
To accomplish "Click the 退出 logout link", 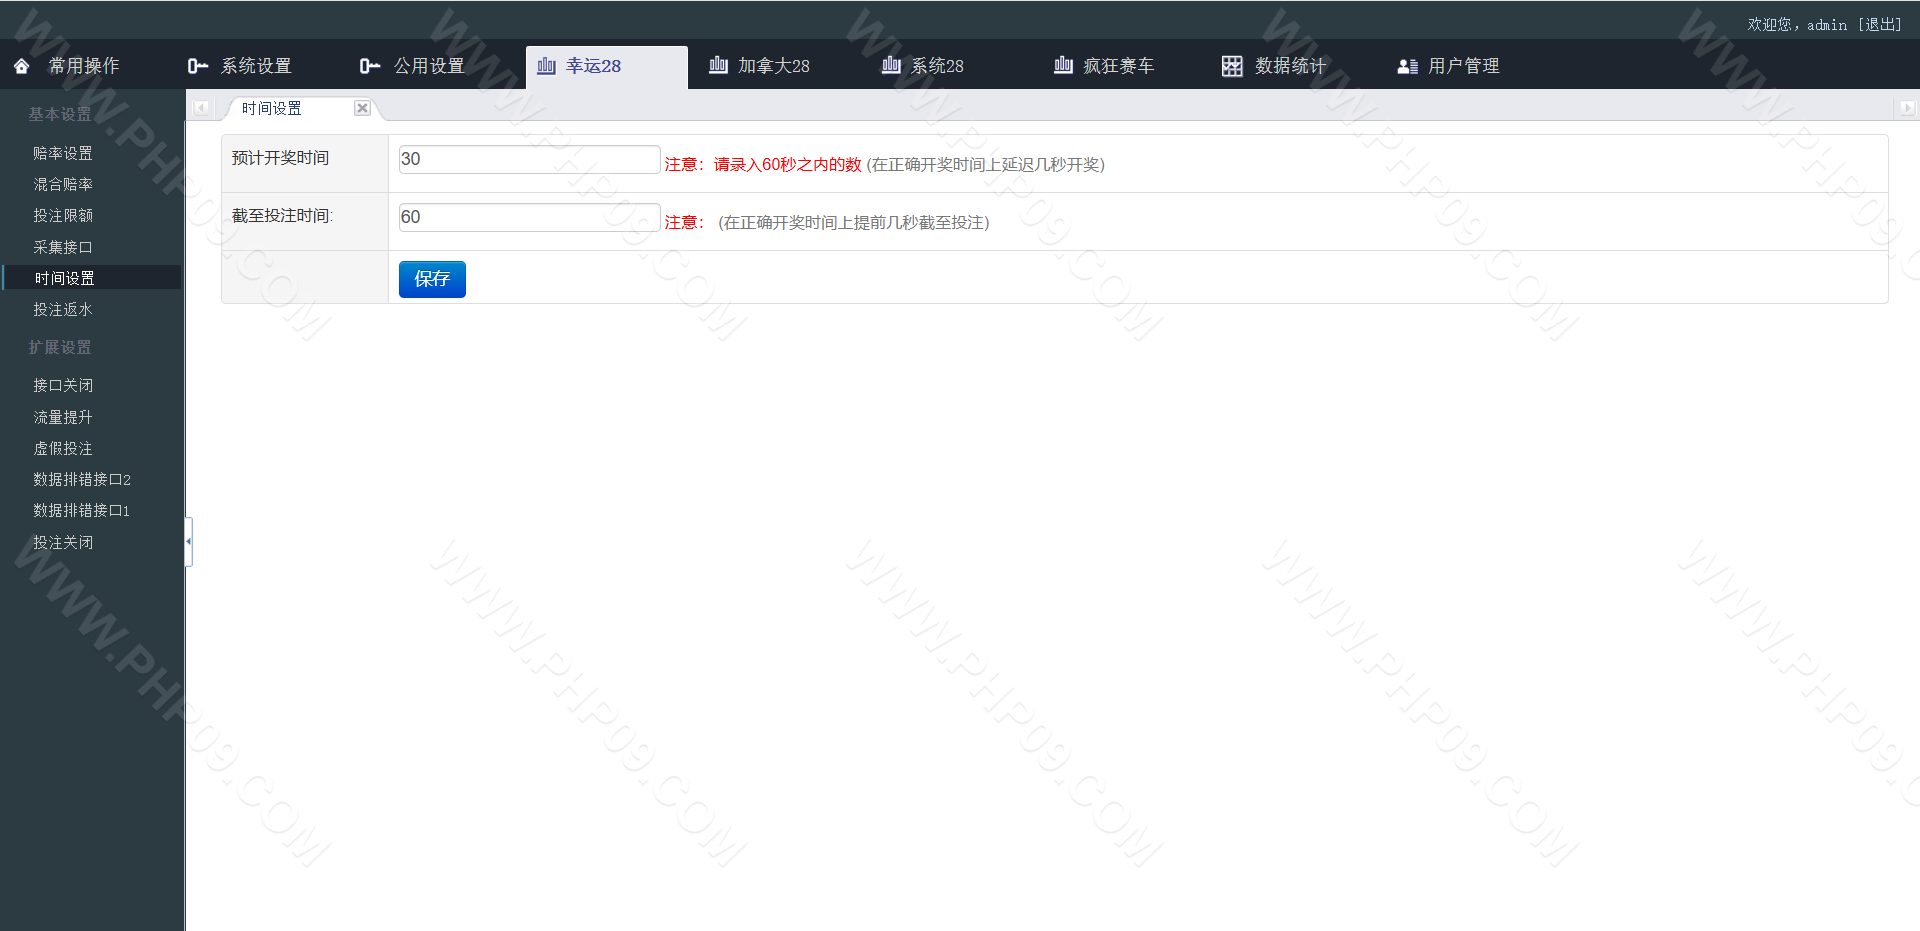I will click(x=1880, y=24).
